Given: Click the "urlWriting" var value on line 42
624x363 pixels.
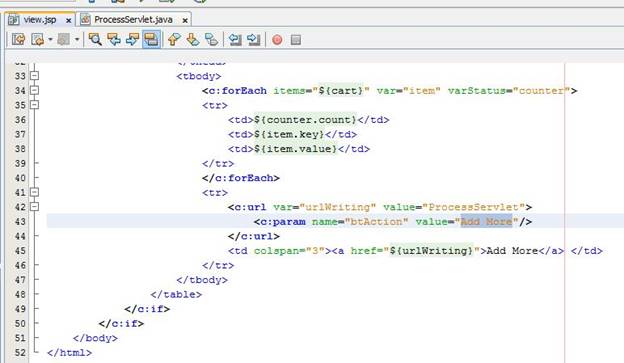Looking at the screenshot, I should [x=337, y=207].
